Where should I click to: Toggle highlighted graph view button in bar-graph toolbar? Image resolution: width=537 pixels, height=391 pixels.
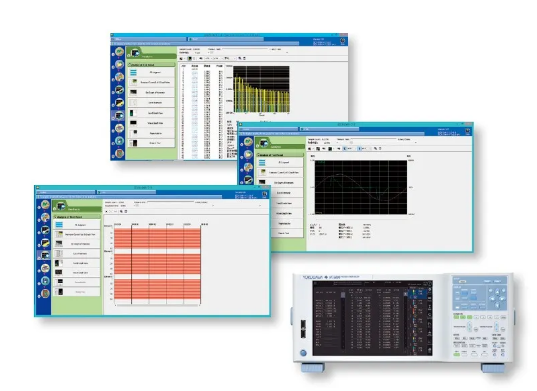pos(189,59)
